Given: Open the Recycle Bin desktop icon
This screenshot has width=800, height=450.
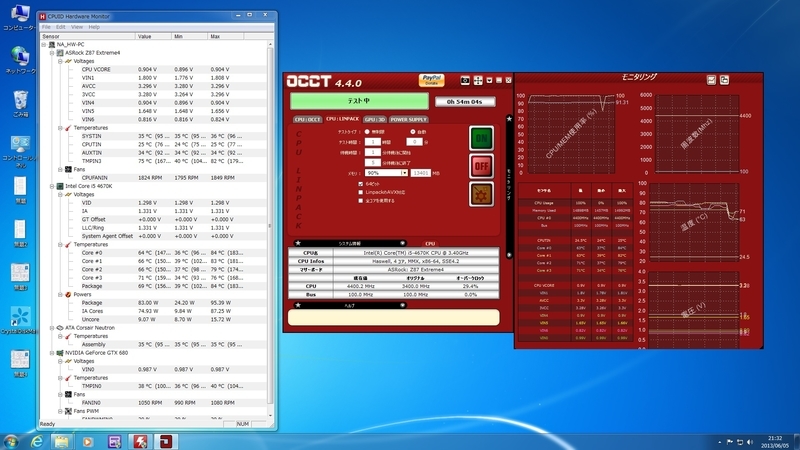Looking at the screenshot, I should 20,104.
